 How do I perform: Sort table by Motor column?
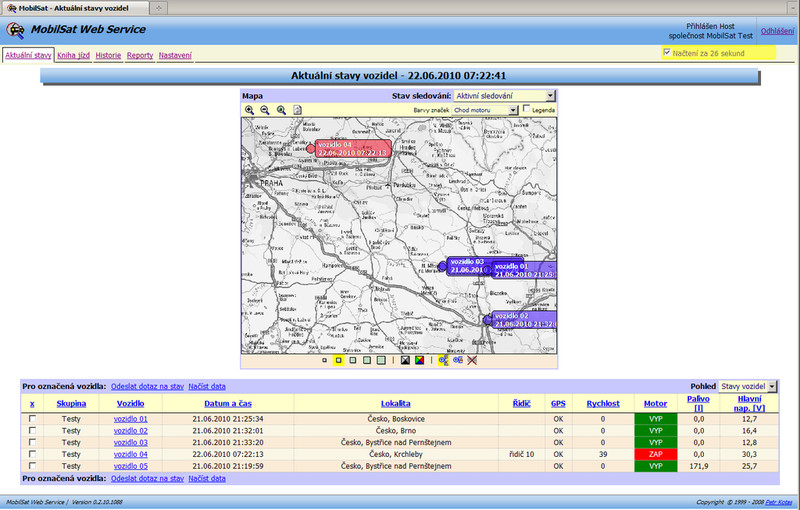pyautogui.click(x=656, y=403)
